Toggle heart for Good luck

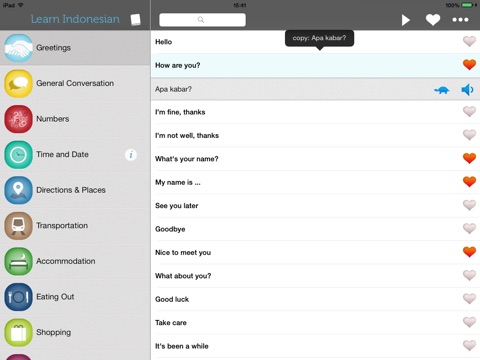point(469,298)
